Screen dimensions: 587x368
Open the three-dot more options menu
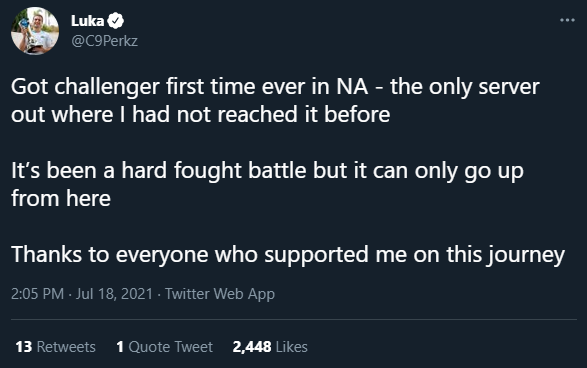pos(567,20)
